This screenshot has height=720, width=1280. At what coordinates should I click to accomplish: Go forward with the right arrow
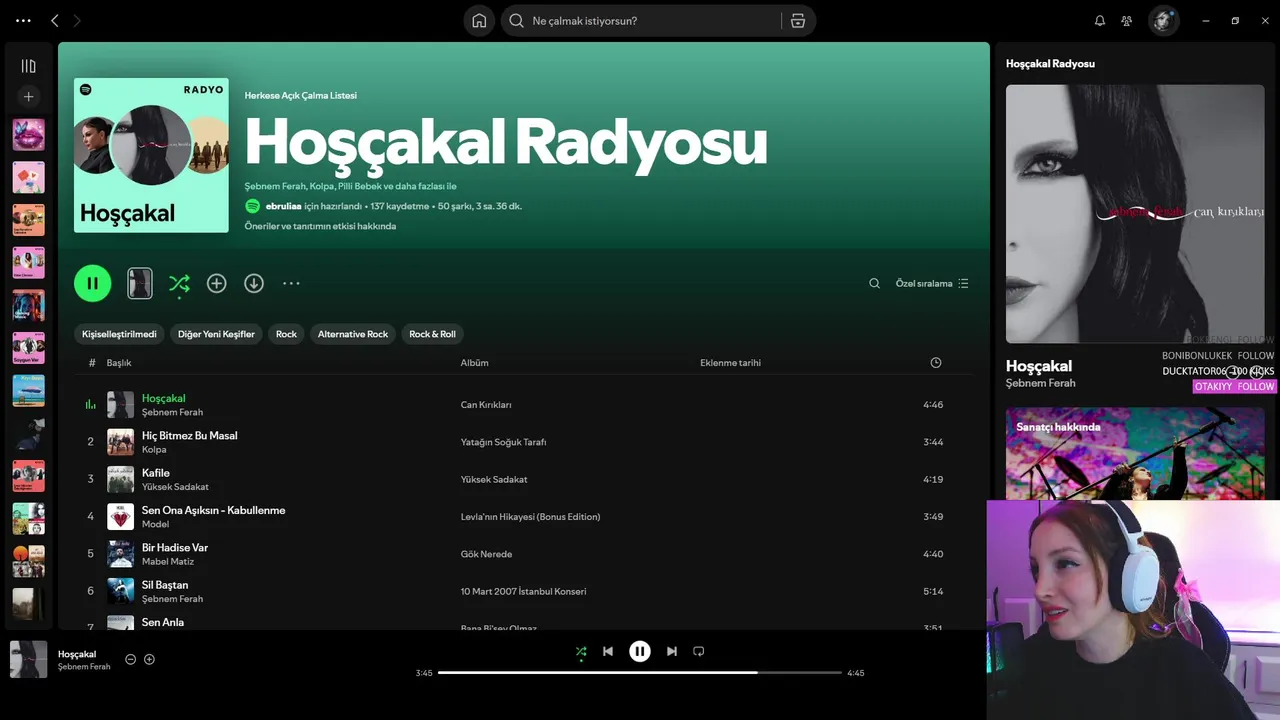[x=77, y=20]
